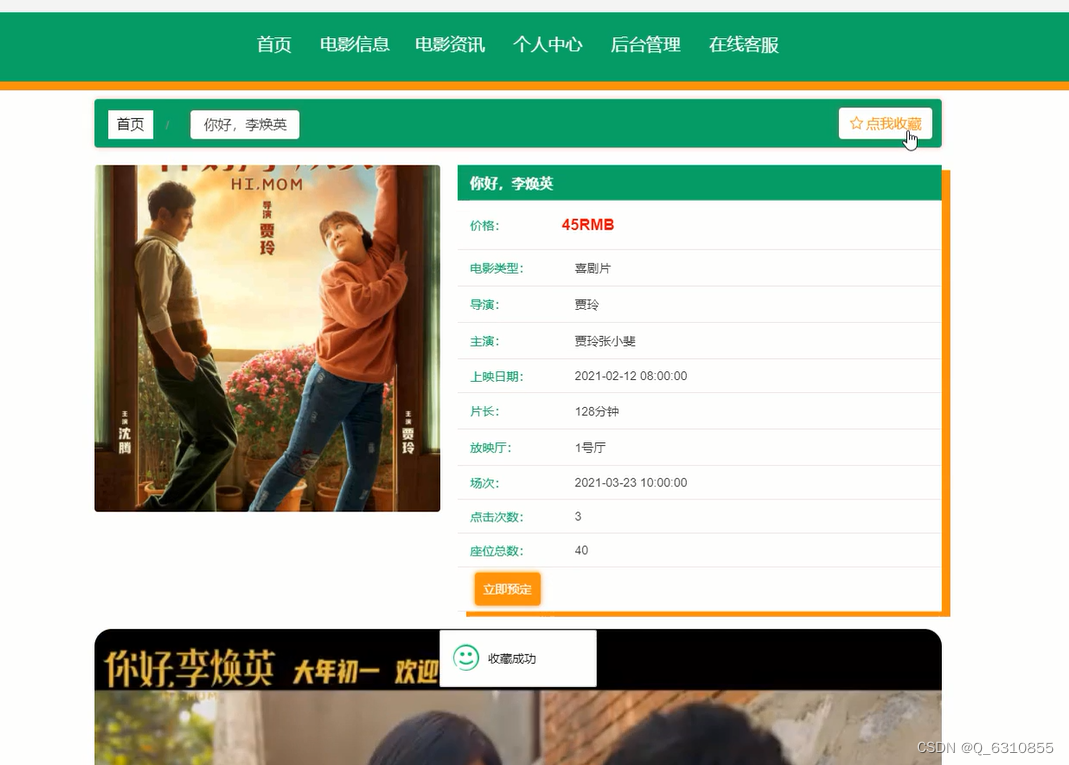Click the 喜剧片 movie type value
This screenshot has width=1069, height=765.
pyautogui.click(x=592, y=269)
